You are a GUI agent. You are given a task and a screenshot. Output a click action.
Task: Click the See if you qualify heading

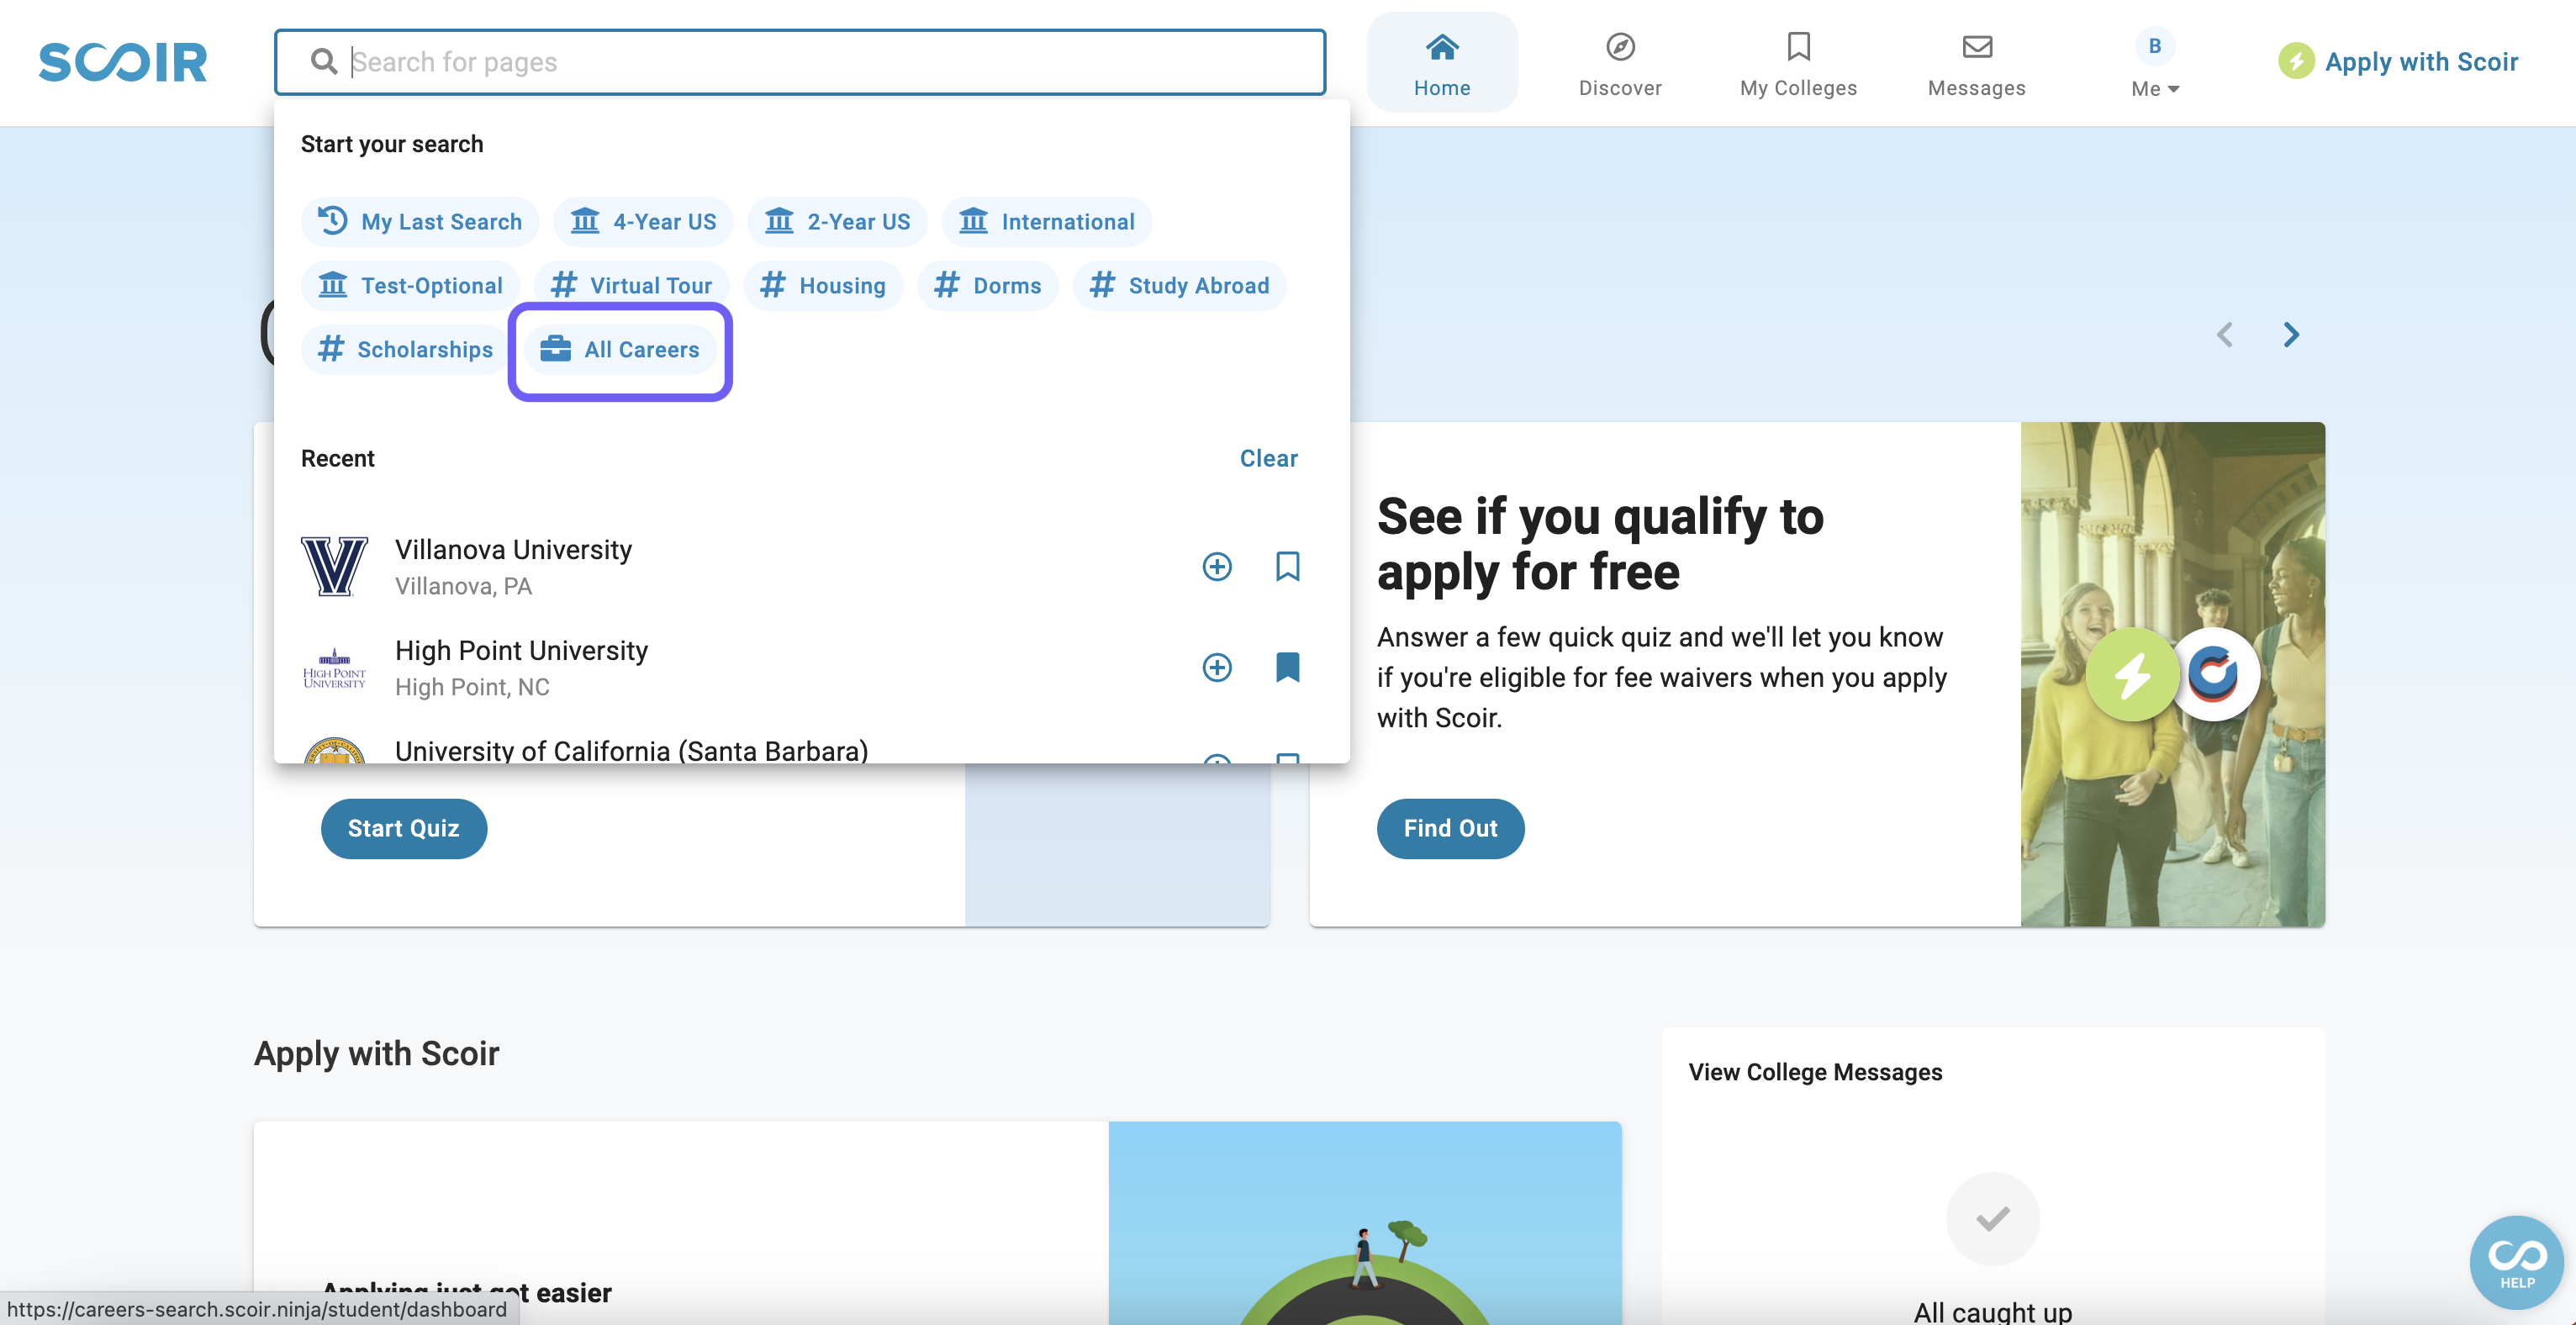pos(1599,544)
